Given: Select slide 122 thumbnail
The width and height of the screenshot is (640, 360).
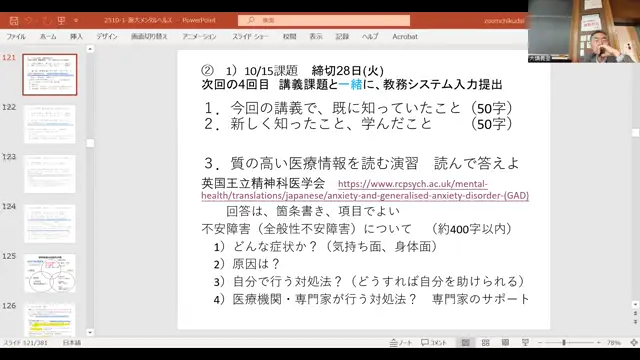Looking at the screenshot, I should tap(50, 124).
